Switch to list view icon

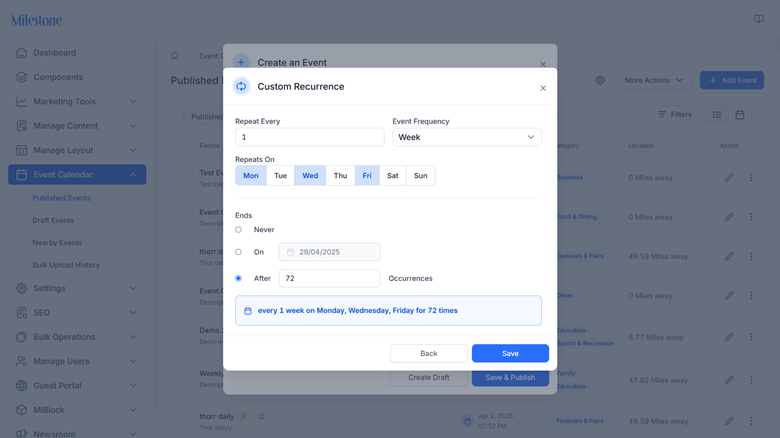coord(717,114)
